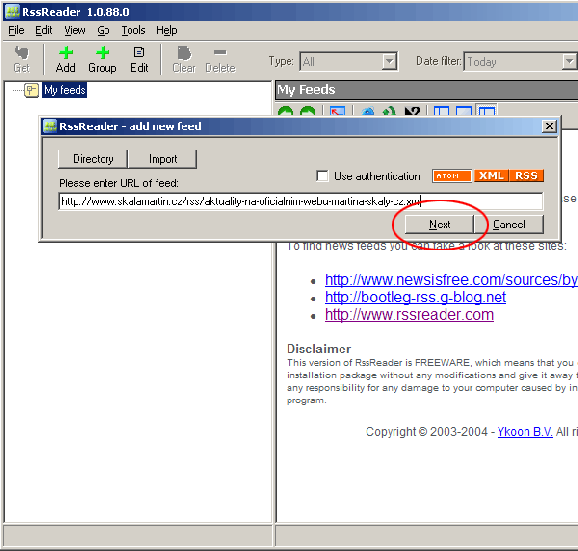Click the second green forward arrow icon
The height and width of the screenshot is (551, 578).
(x=308, y=111)
